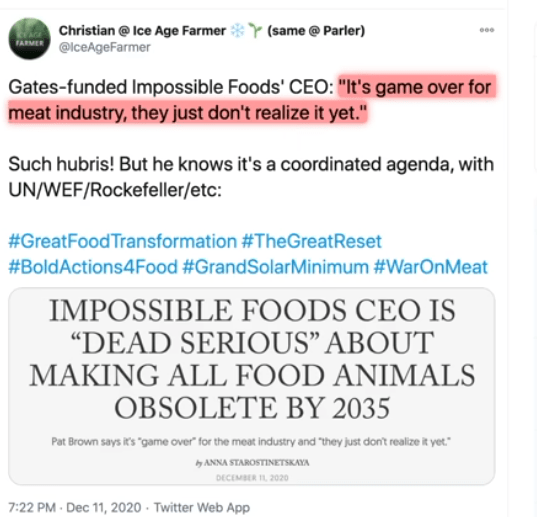
Task: Open the #TheGreatReset hashtag
Action: [x=311, y=241]
